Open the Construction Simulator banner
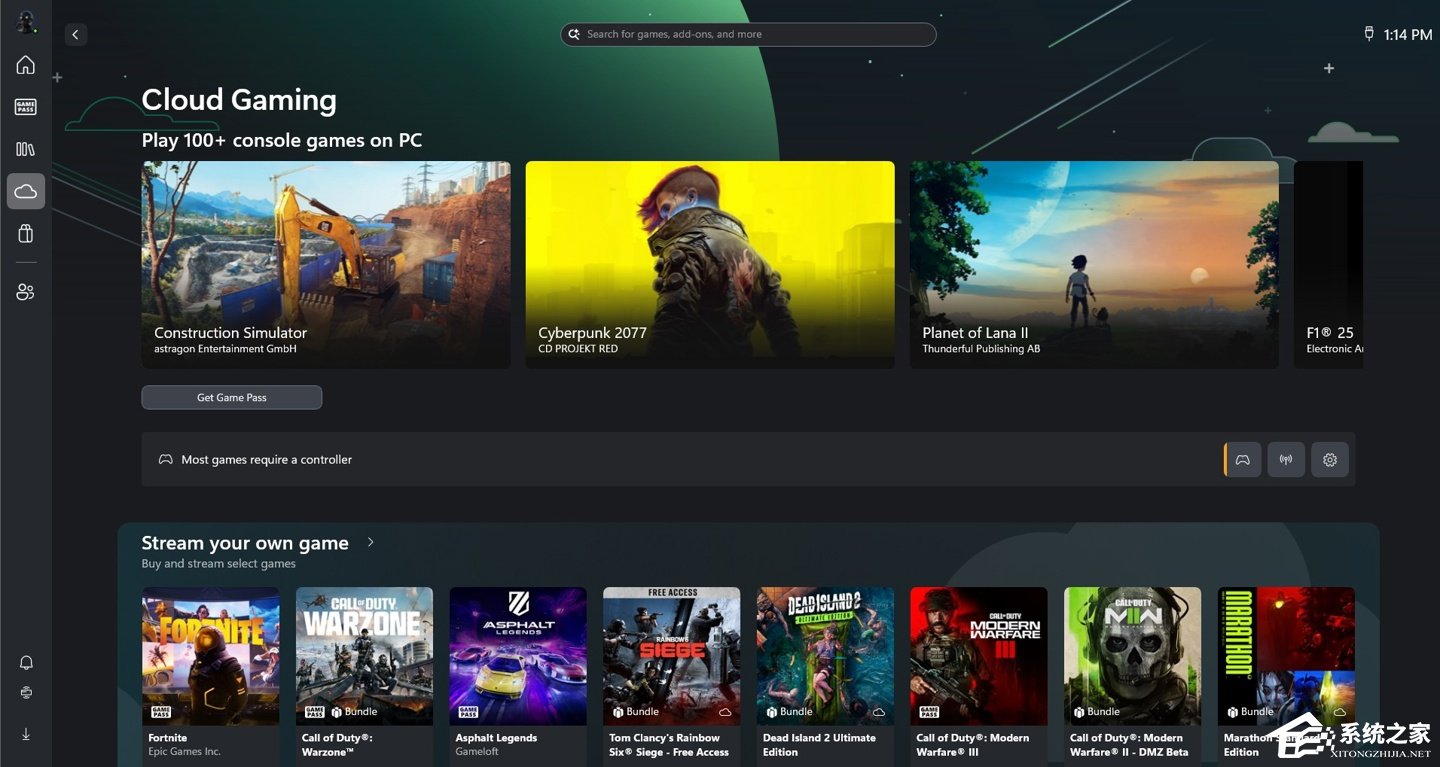Viewport: 1440px width, 767px height. (x=326, y=265)
